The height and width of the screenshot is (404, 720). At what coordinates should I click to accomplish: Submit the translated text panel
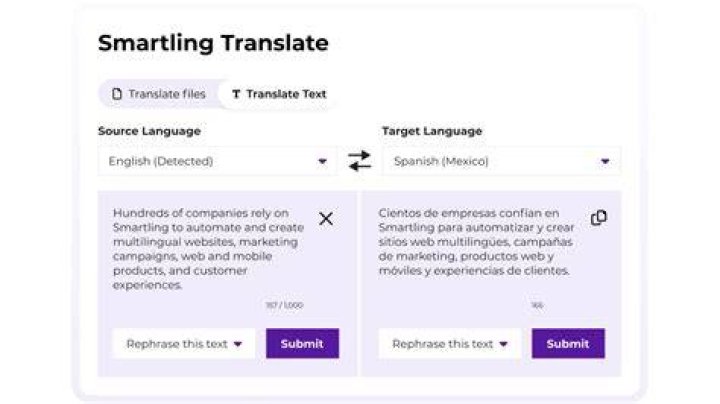tap(568, 343)
